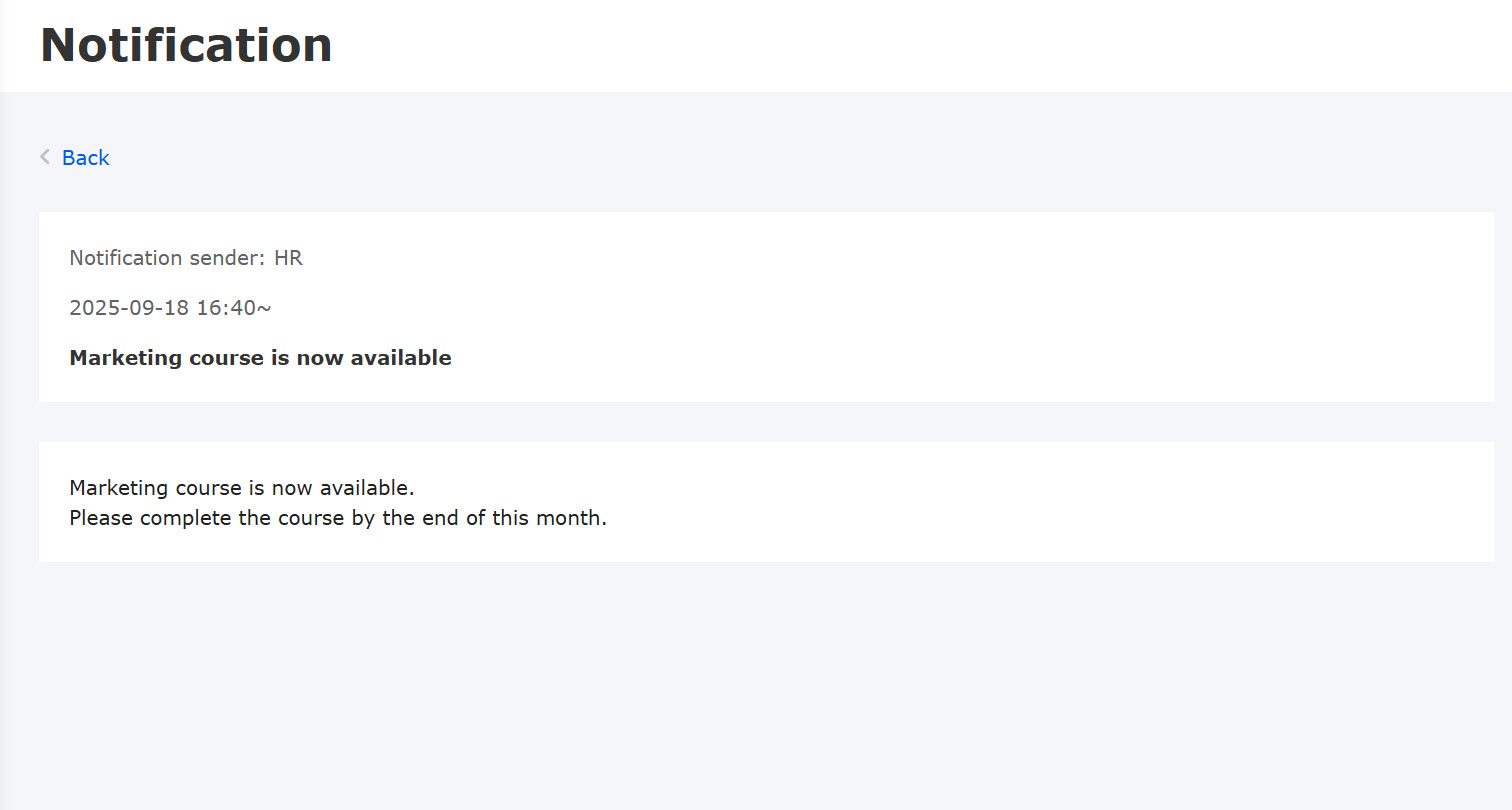Click the 16:40~ time text
The height and width of the screenshot is (810, 1512).
pos(233,308)
